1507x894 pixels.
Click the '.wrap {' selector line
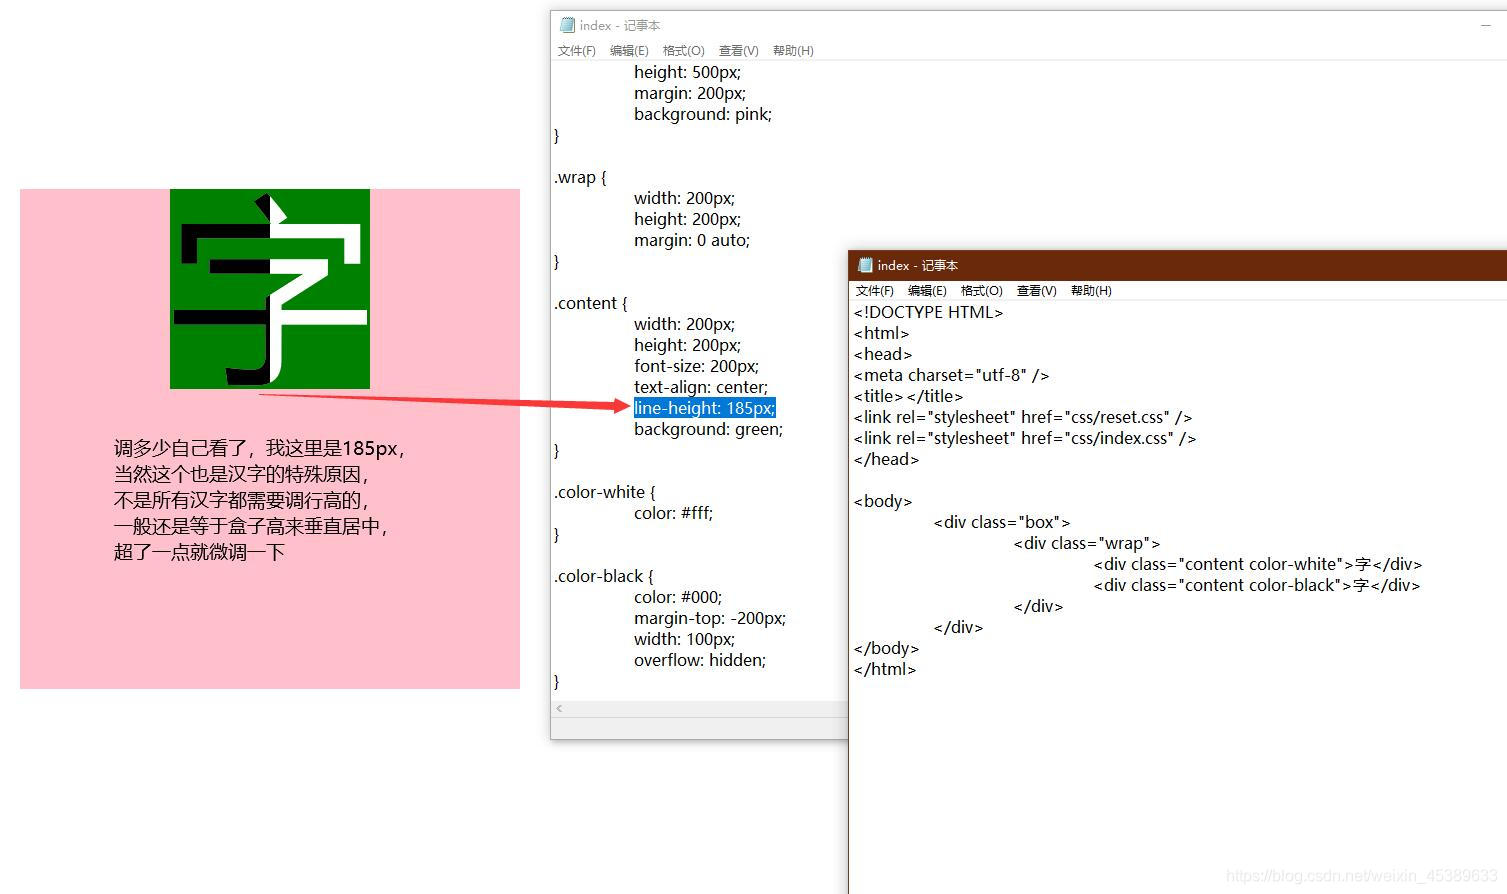click(580, 177)
